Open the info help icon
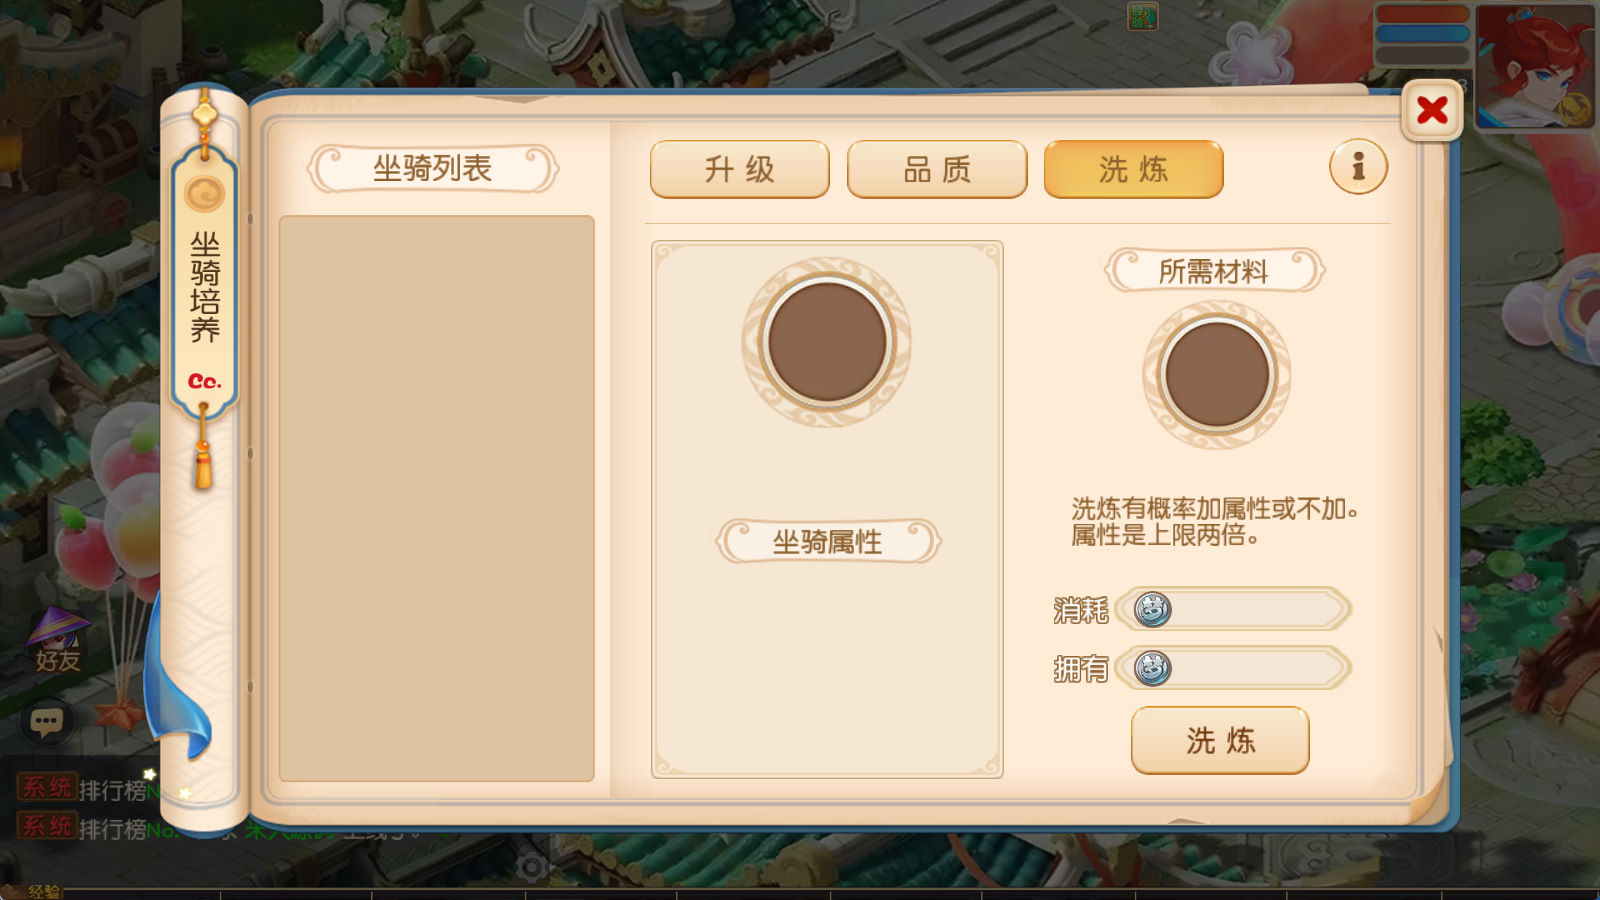 pos(1358,166)
